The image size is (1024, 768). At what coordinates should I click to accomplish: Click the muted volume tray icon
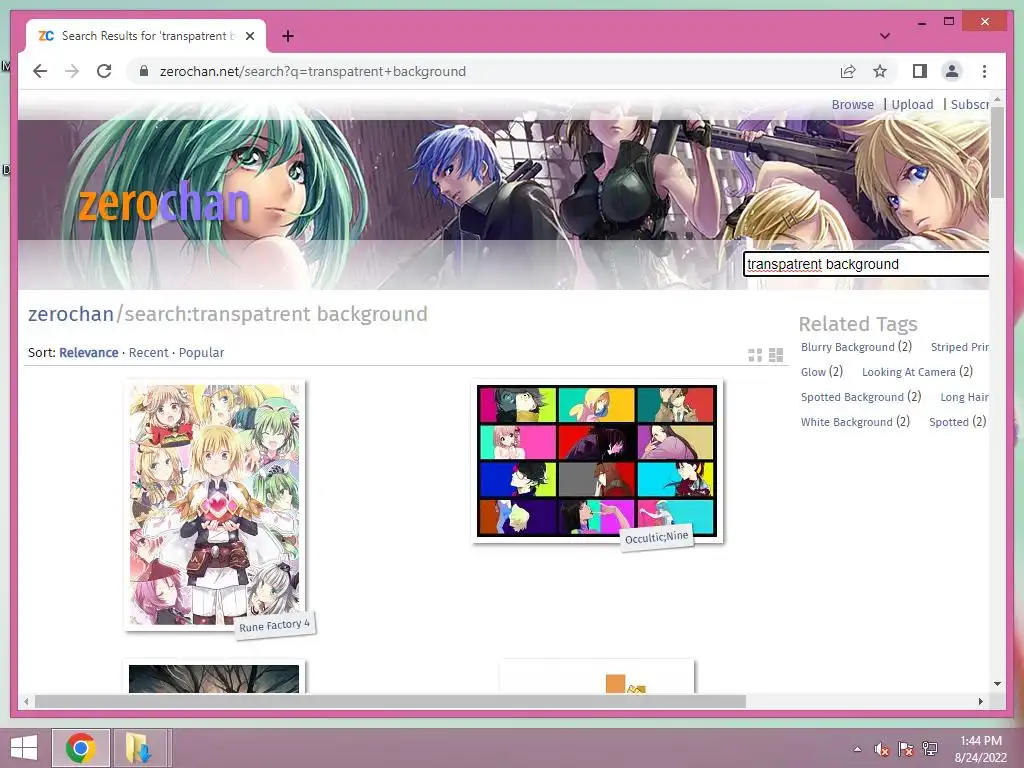(x=881, y=749)
